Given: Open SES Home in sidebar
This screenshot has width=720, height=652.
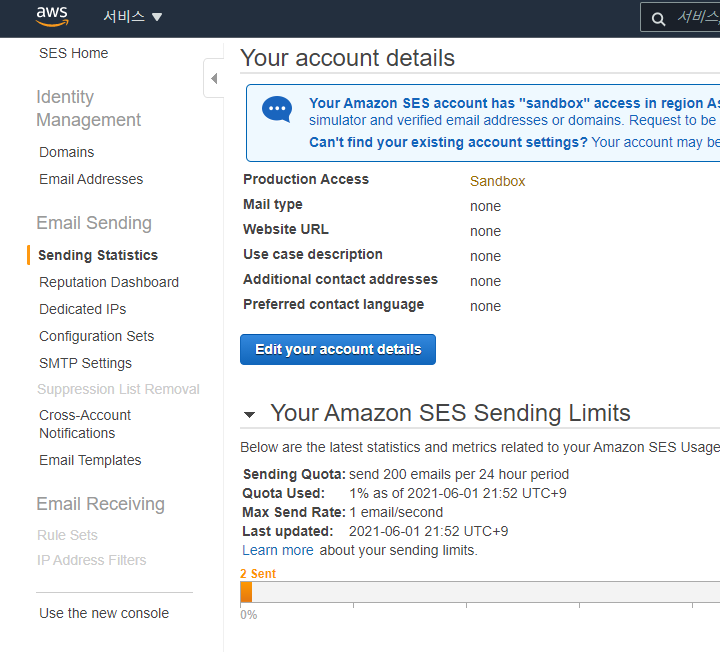Looking at the screenshot, I should pos(74,53).
